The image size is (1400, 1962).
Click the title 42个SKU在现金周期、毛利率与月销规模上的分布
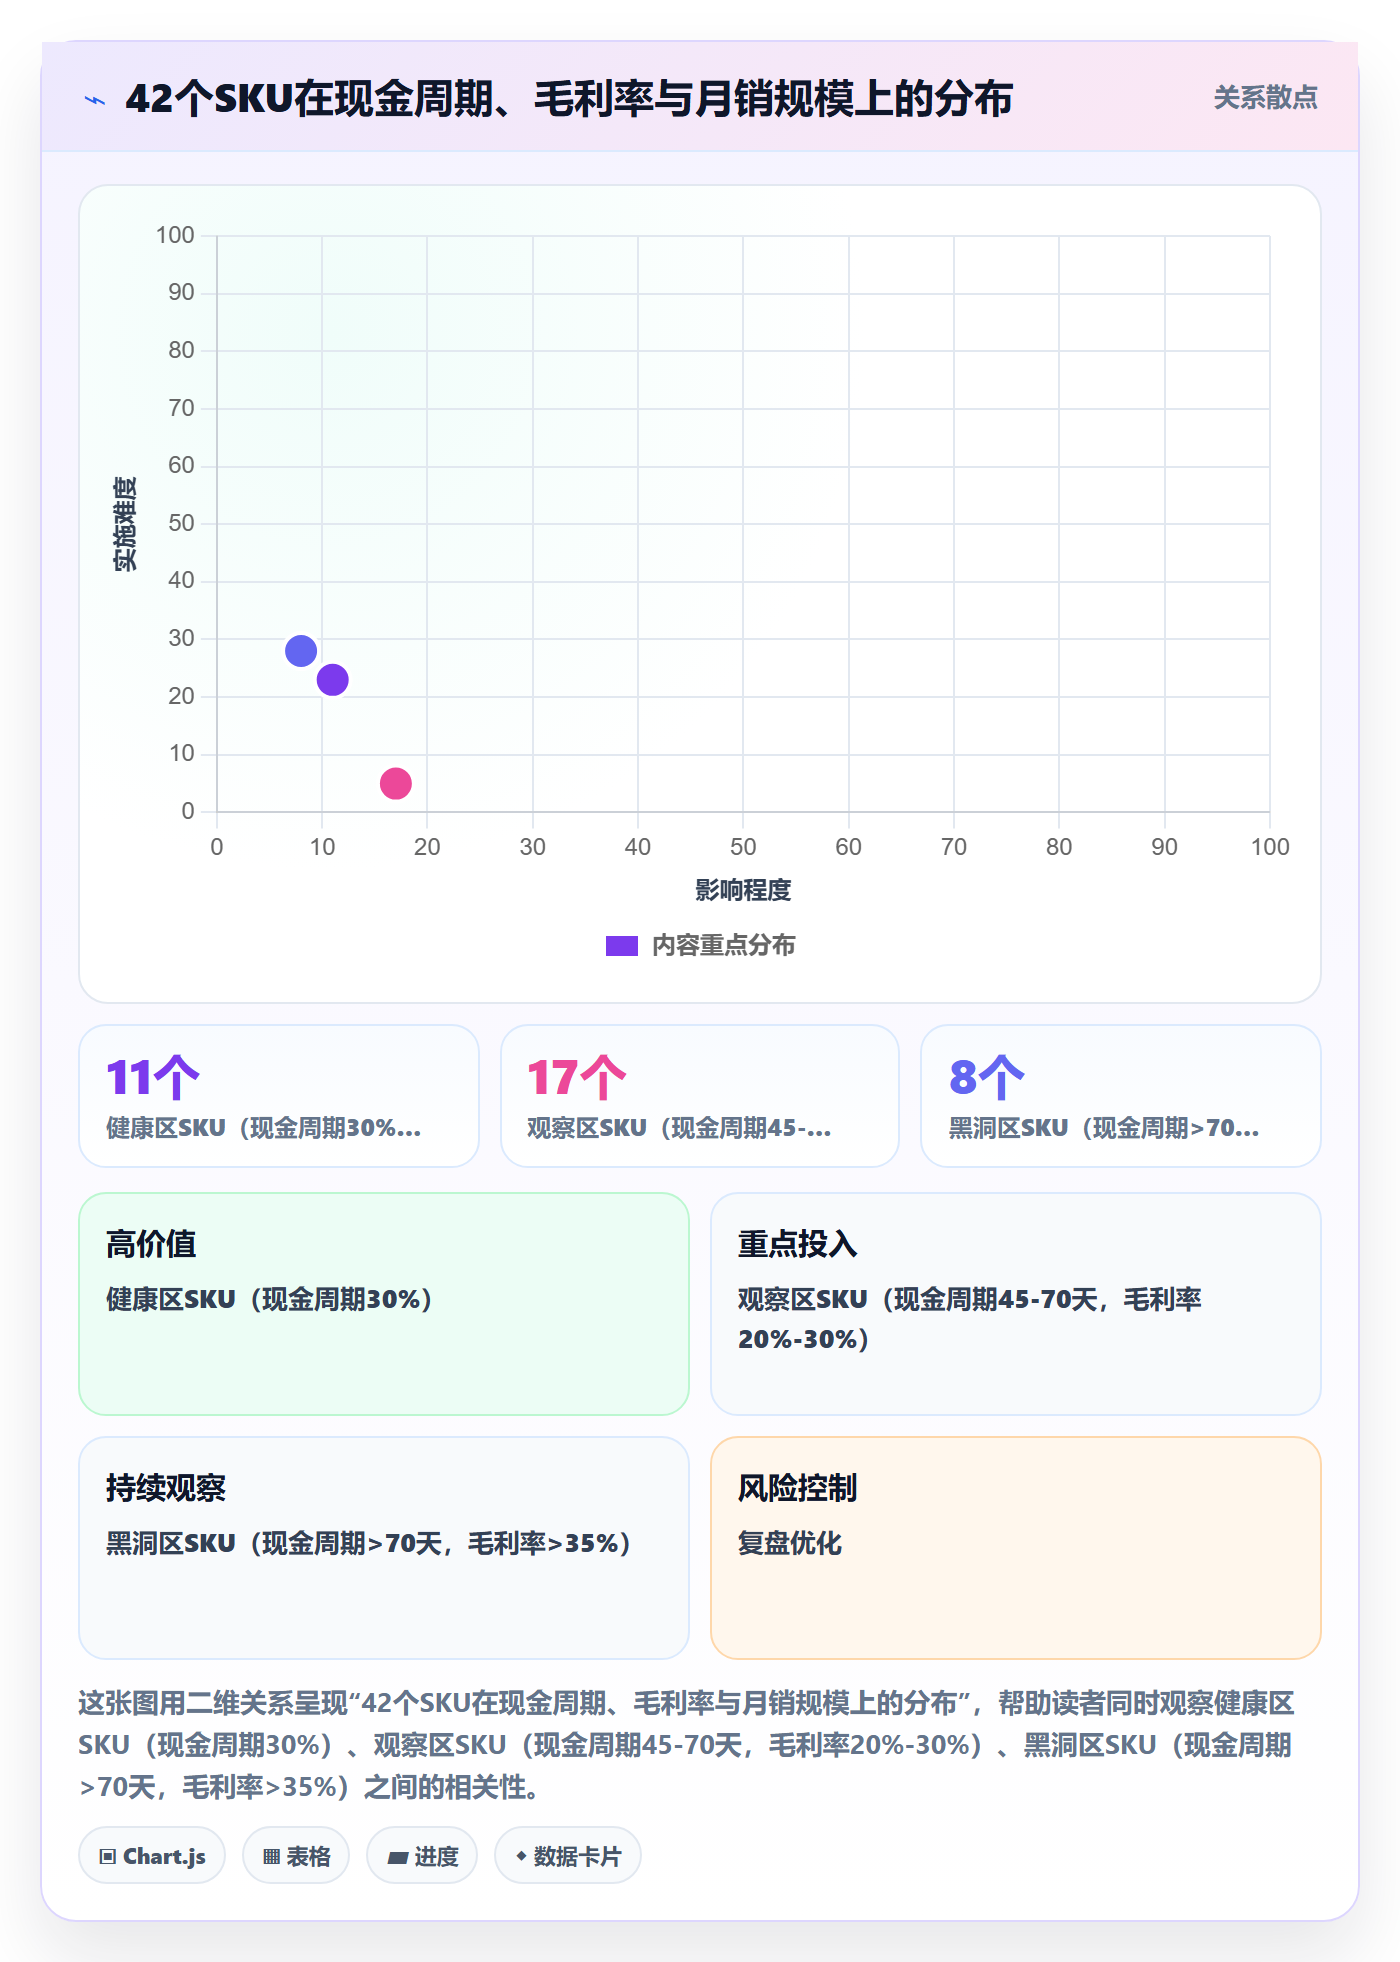click(569, 99)
